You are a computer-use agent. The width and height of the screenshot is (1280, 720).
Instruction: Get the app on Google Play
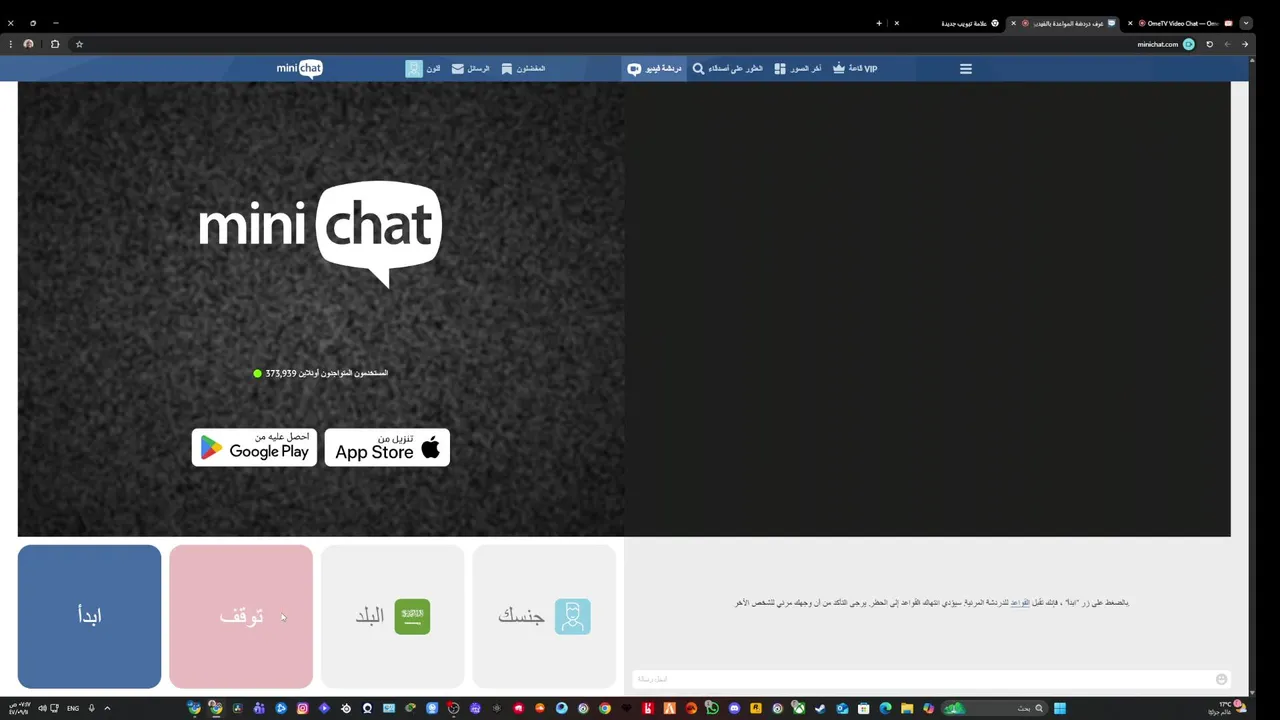coord(254,447)
